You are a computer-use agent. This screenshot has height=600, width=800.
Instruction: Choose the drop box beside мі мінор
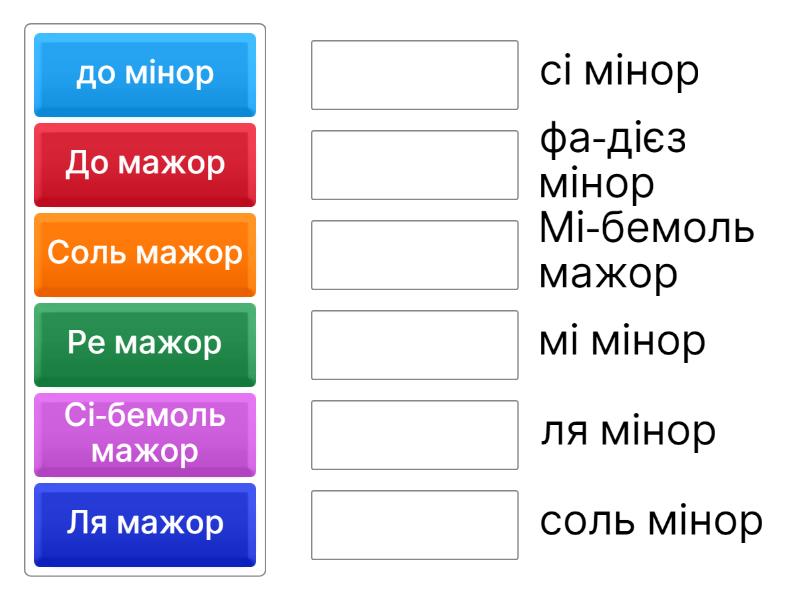click(414, 344)
